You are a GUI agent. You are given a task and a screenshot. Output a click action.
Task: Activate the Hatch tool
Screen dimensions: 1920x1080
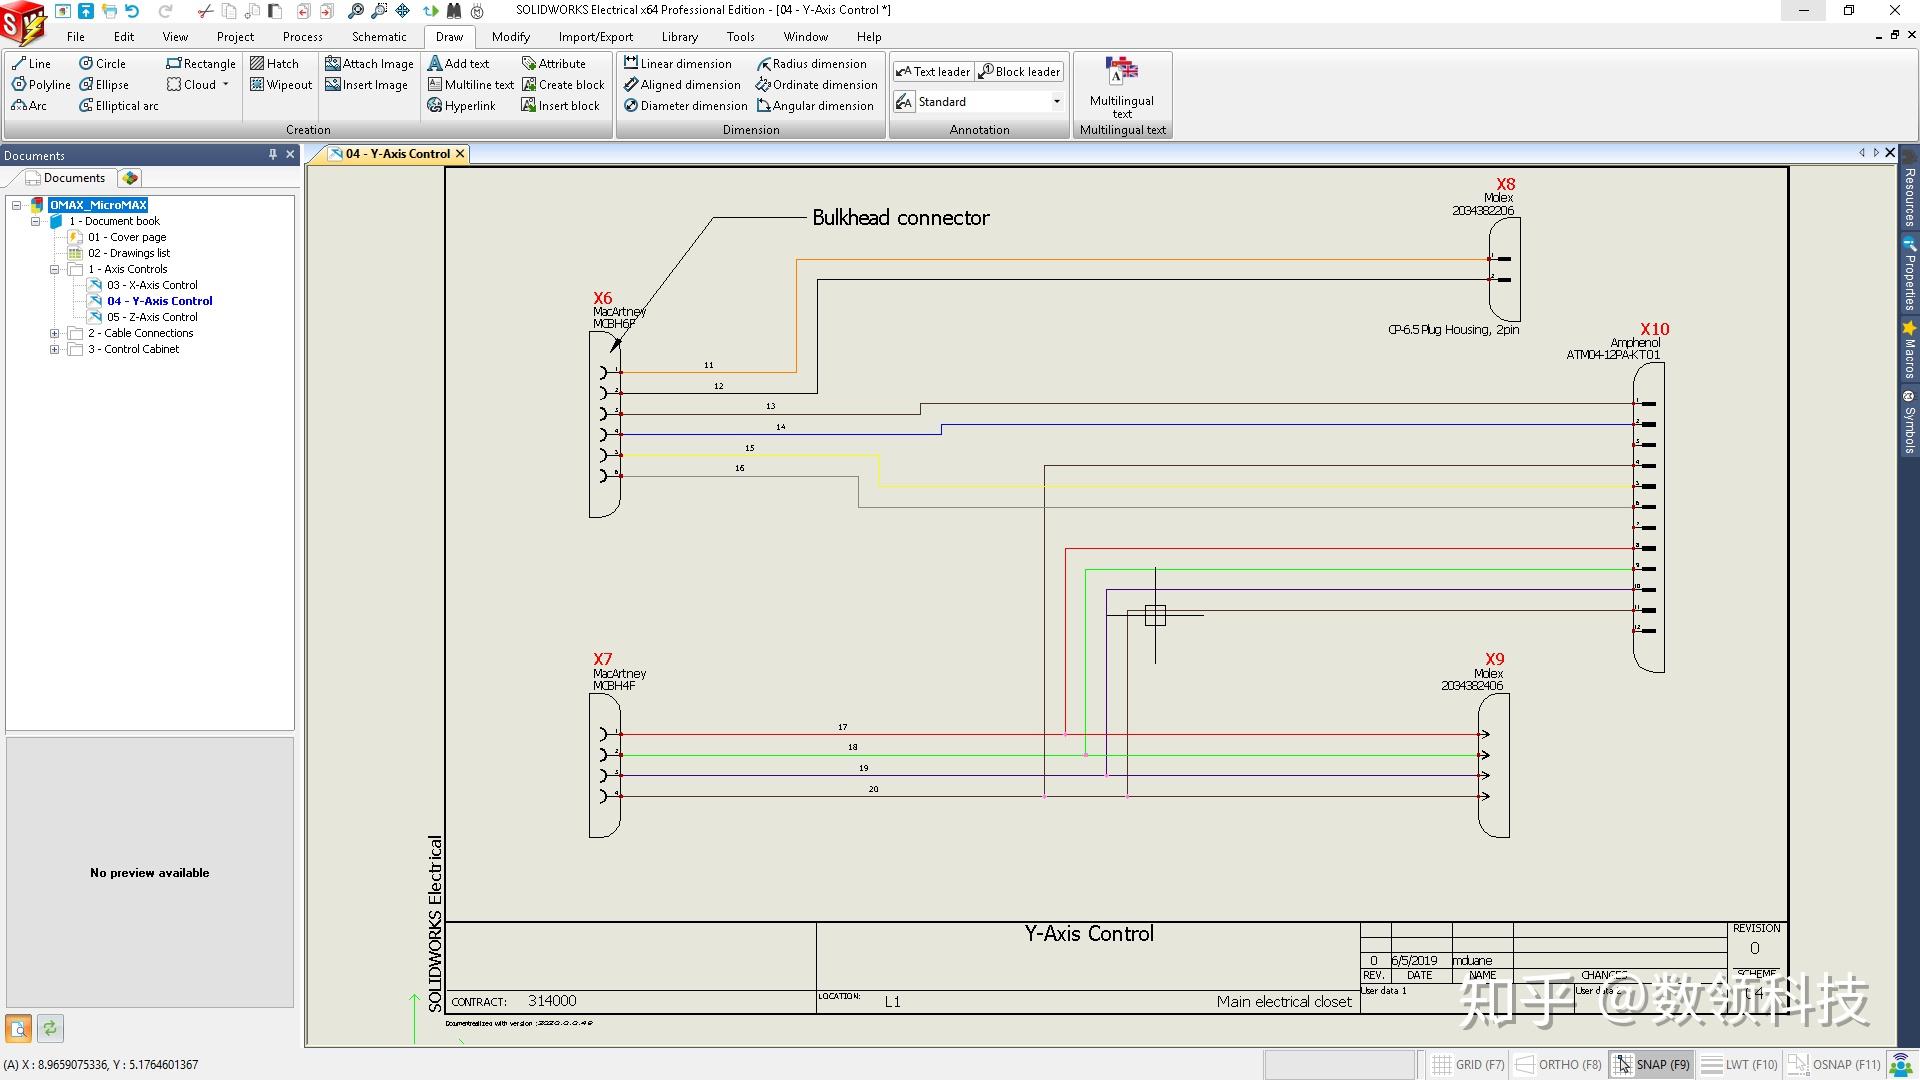(277, 63)
